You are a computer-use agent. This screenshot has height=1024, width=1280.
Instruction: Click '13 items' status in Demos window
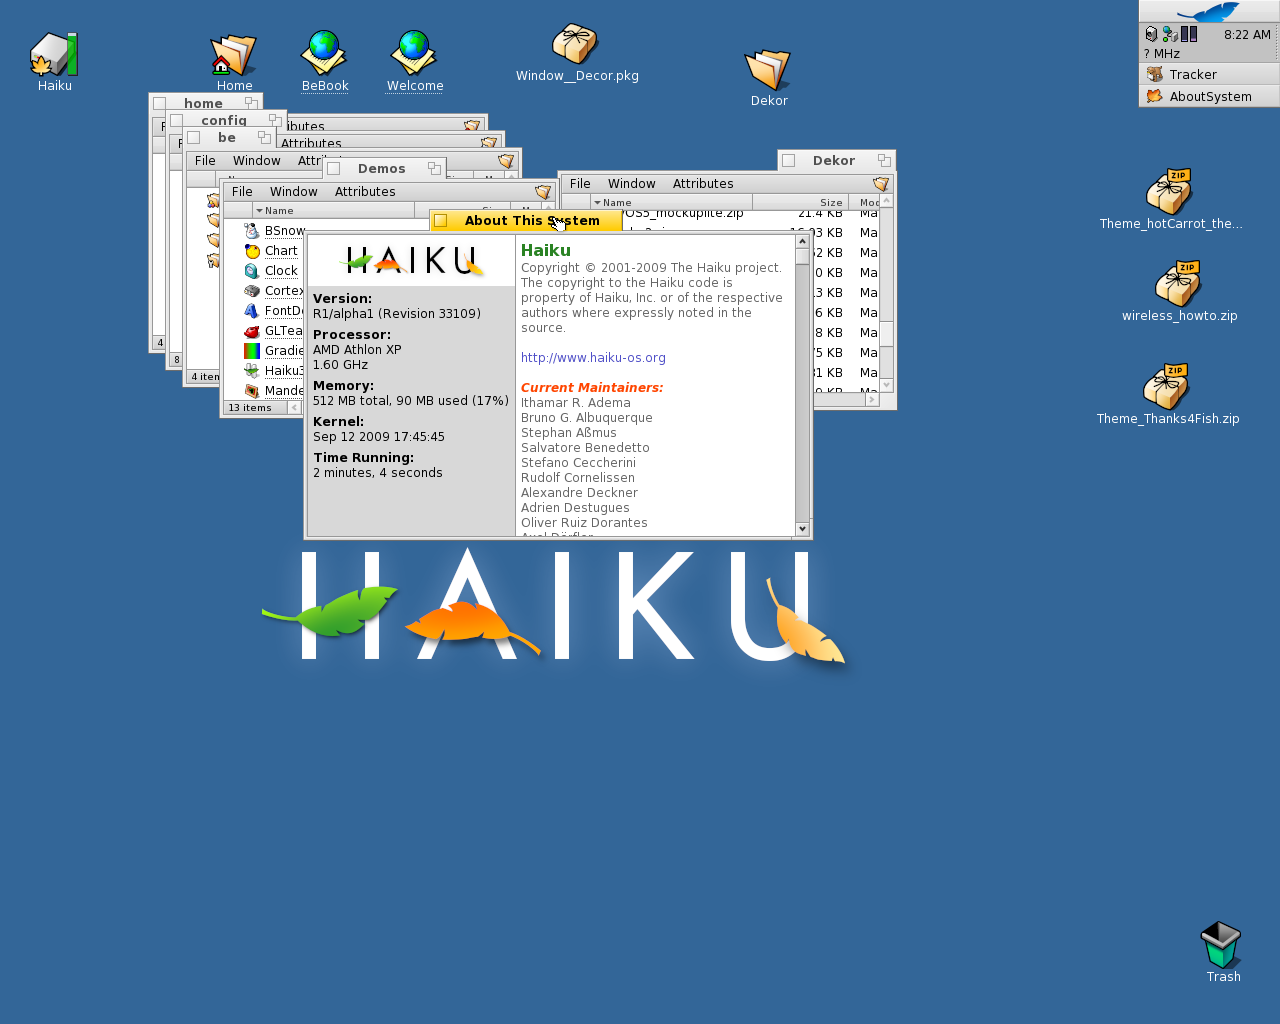pos(250,408)
